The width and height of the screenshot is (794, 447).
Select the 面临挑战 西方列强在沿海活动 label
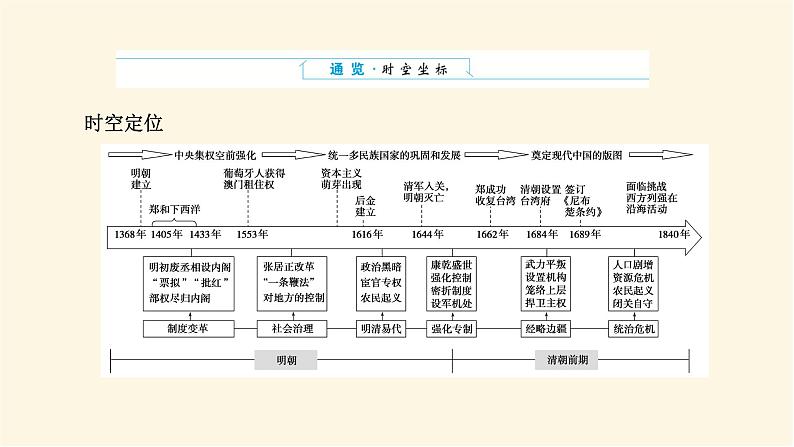(x=652, y=197)
